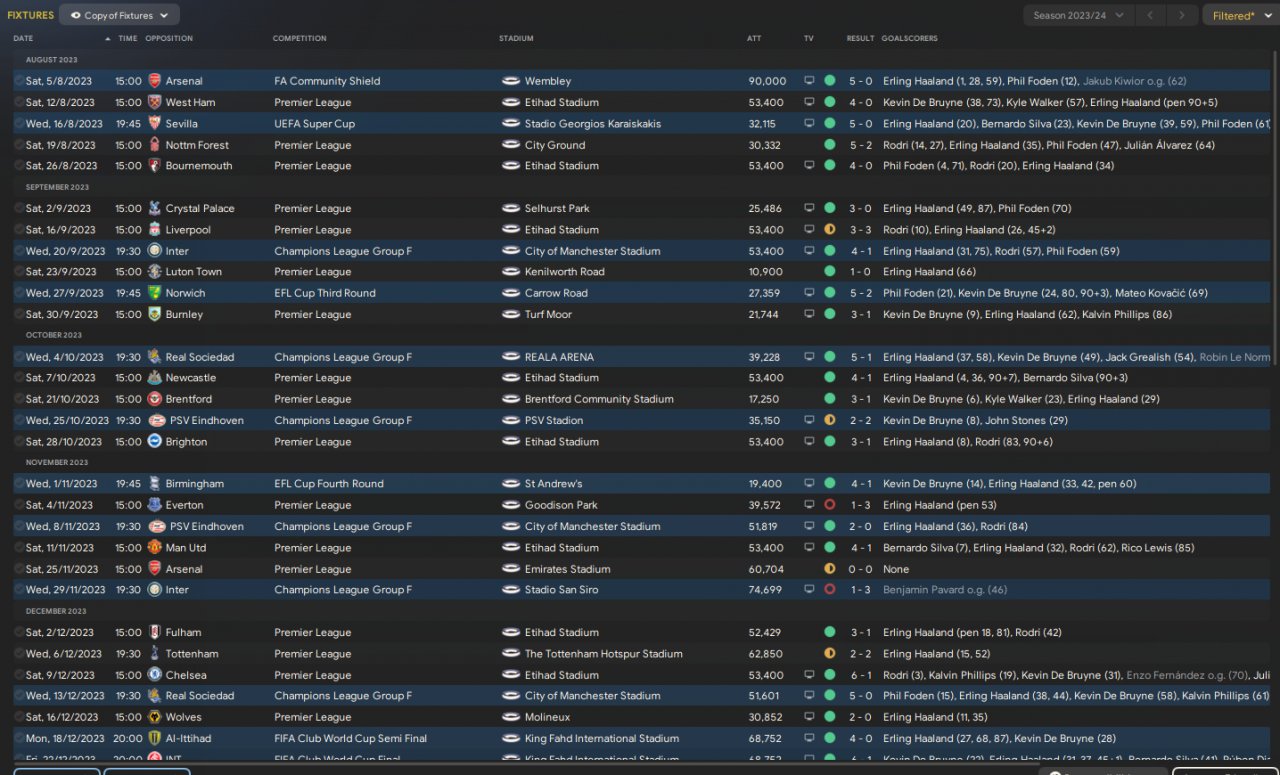
Task: Toggle the check mark for Sat, 12/8/2023 fixture
Action: [x=19, y=102]
